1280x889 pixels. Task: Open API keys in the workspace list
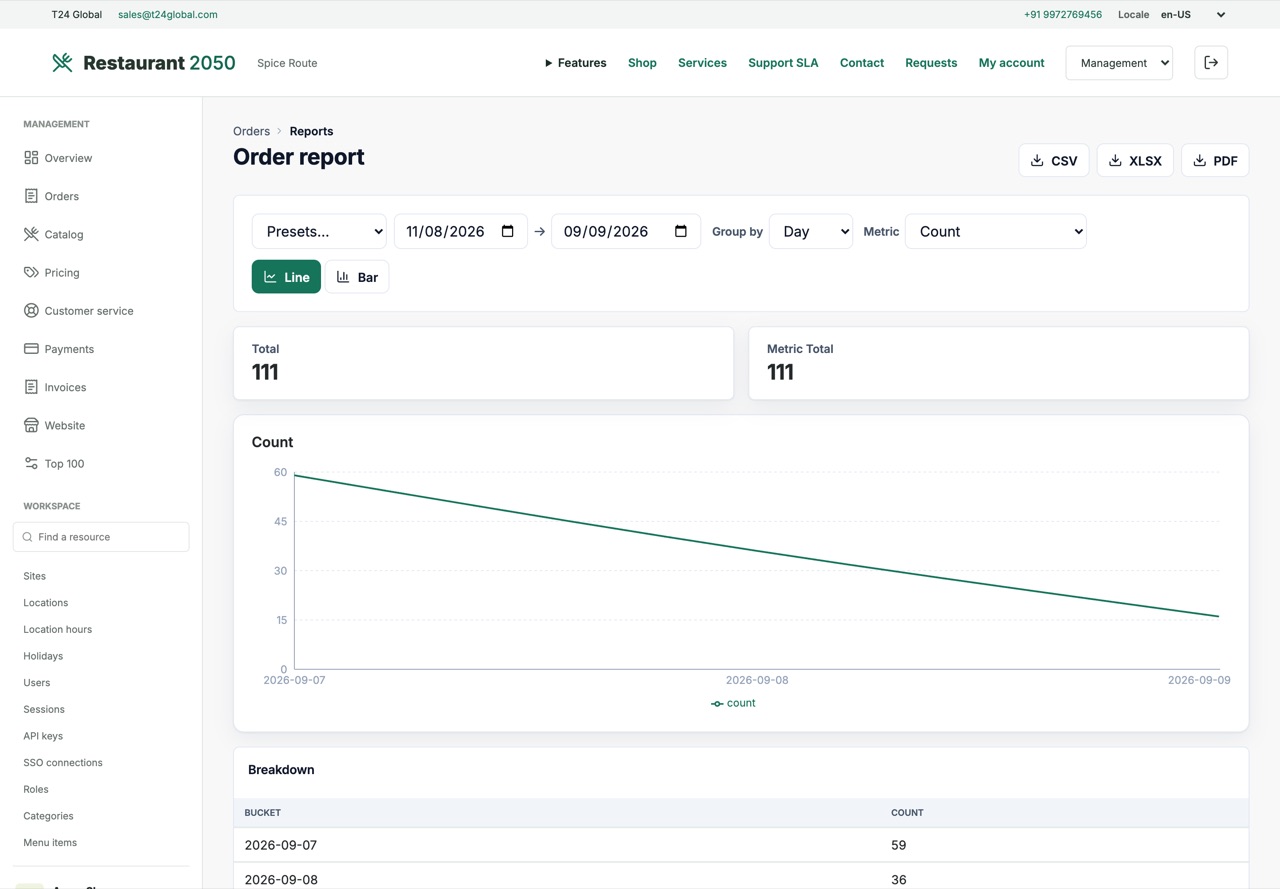point(43,736)
